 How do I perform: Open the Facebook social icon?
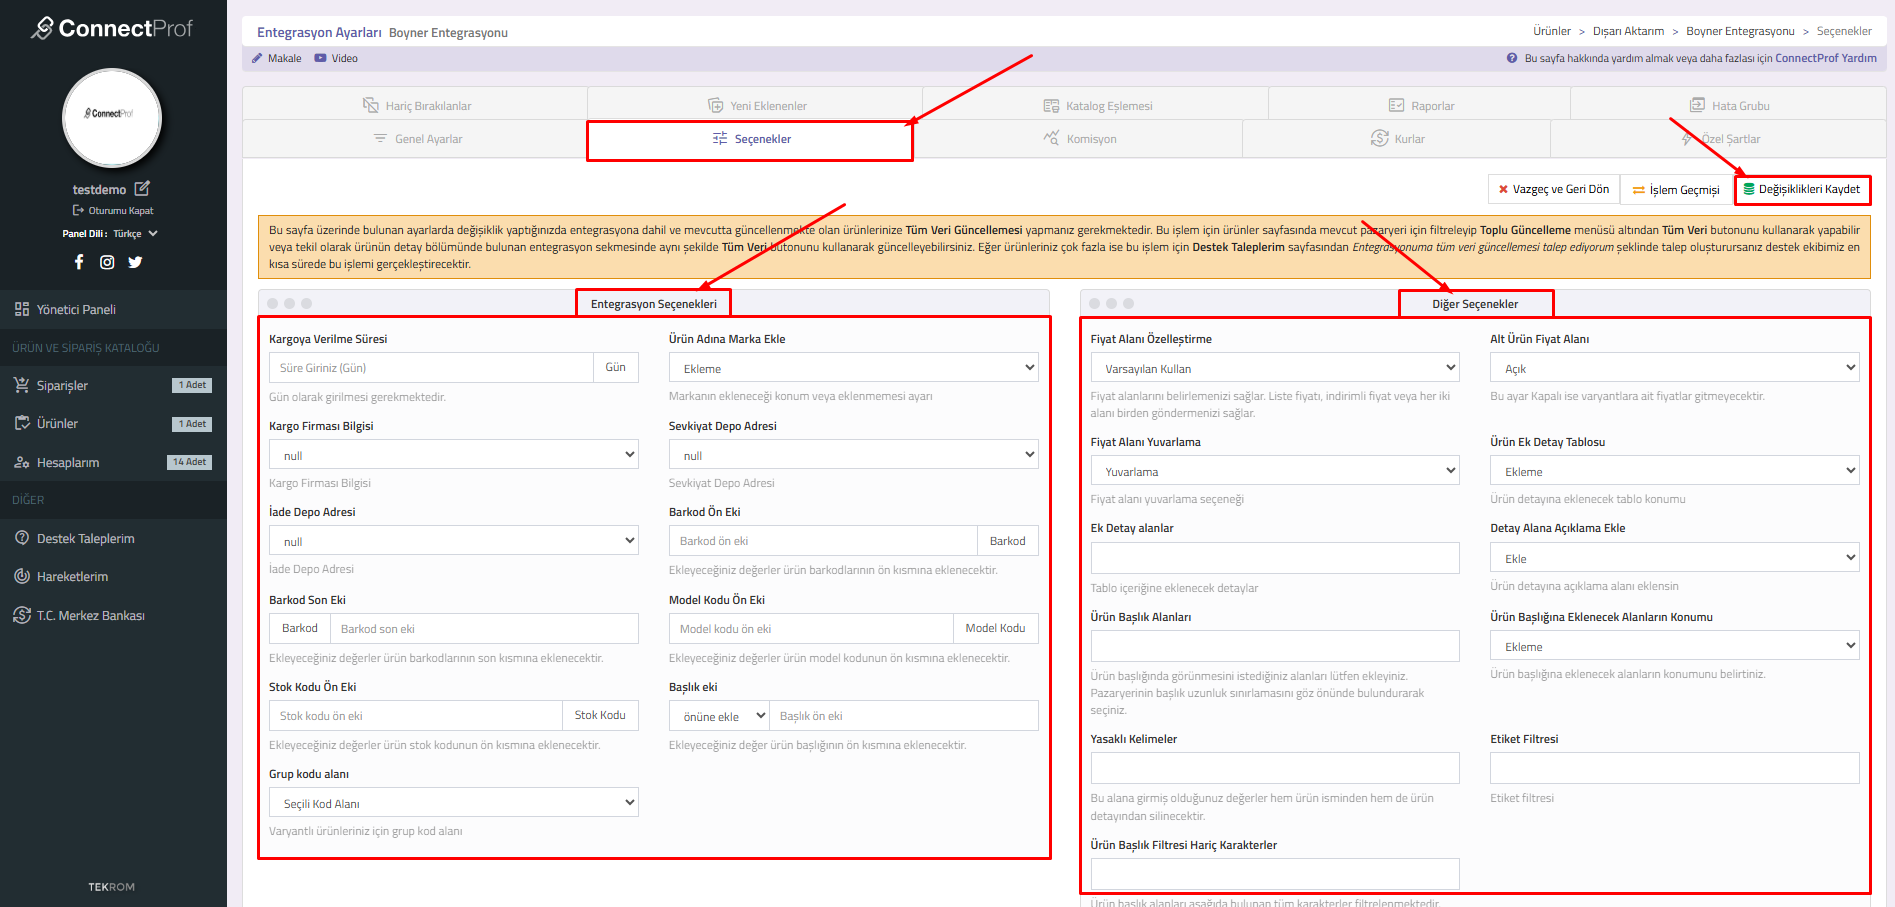79,262
